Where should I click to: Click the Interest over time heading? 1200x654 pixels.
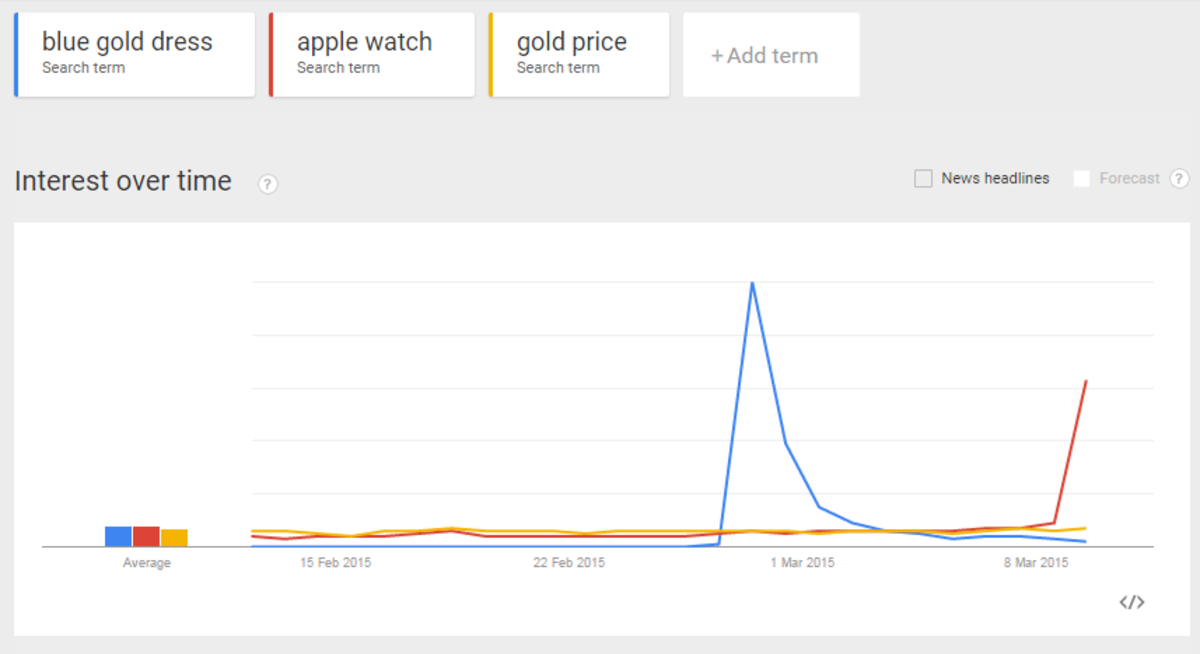[x=123, y=181]
